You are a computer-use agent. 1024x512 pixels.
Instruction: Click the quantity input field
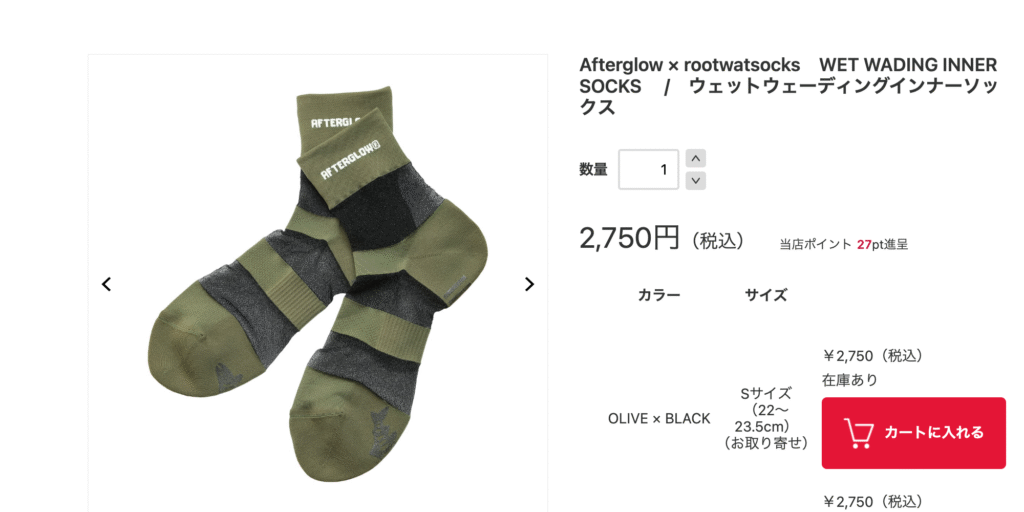click(648, 170)
